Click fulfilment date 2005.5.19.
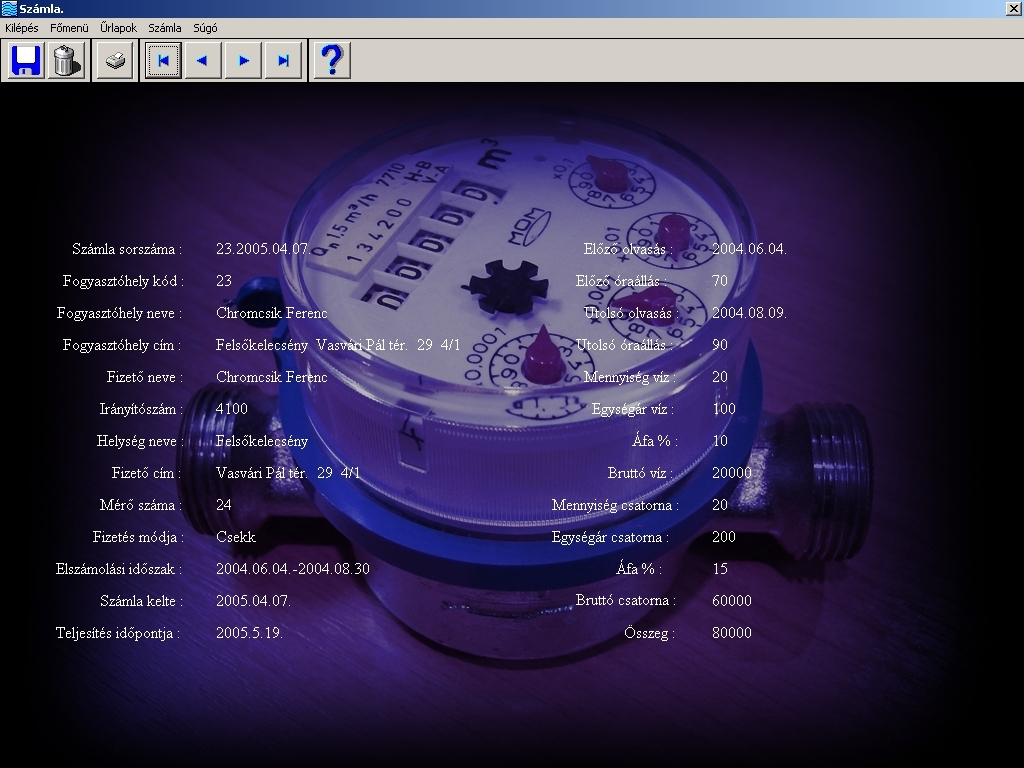The image size is (1024, 768). [x=249, y=633]
